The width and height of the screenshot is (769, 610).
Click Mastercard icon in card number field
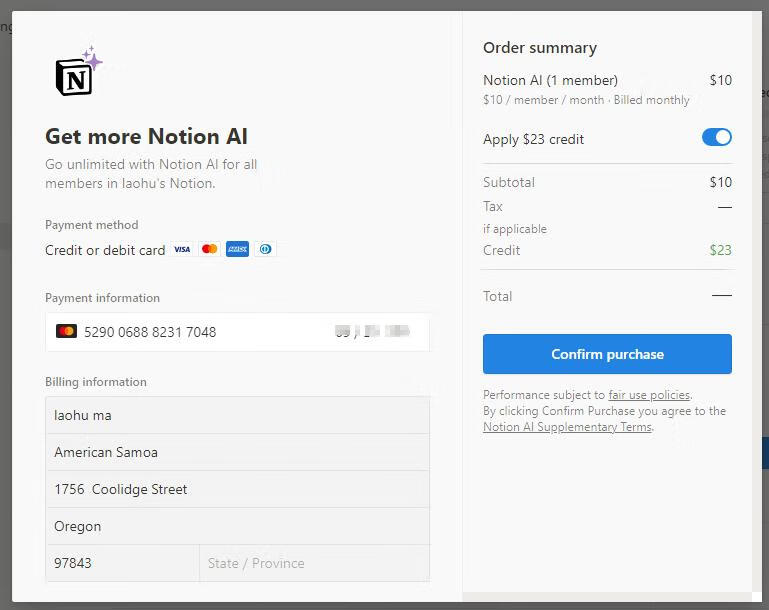[x=66, y=331]
